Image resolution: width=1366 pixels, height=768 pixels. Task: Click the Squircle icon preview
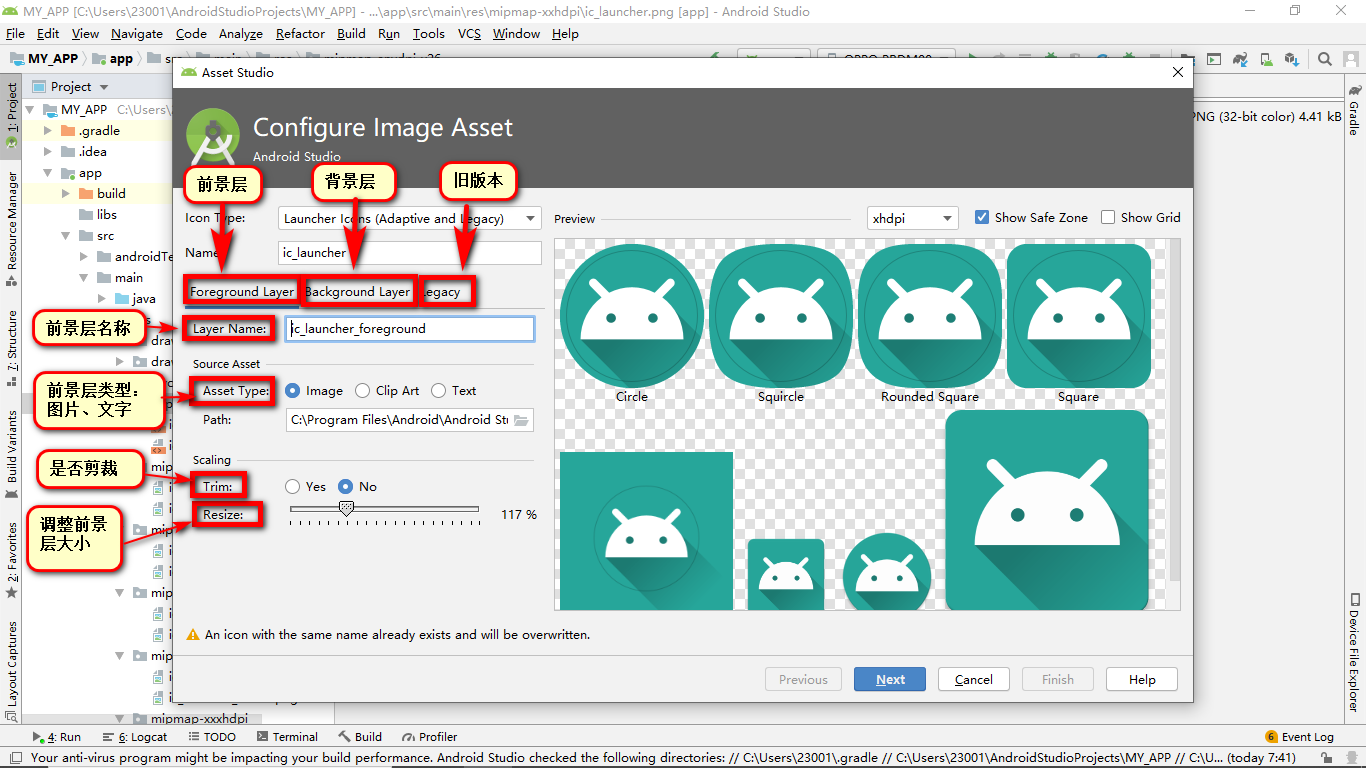point(780,316)
